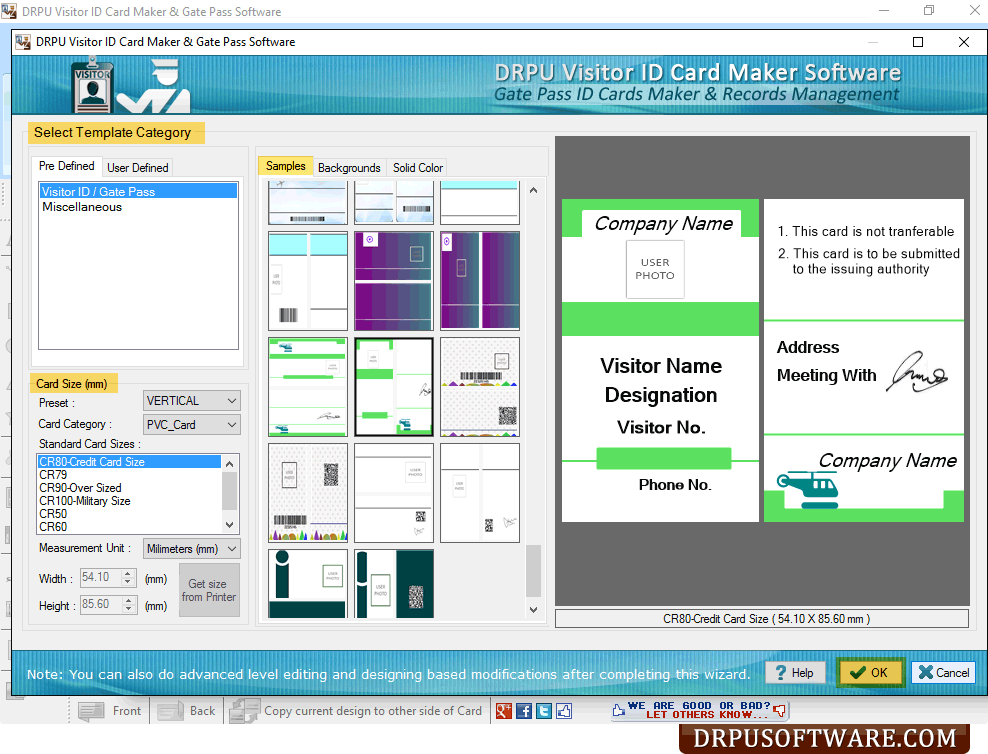Increase the Width value with the up arrow

(129, 573)
